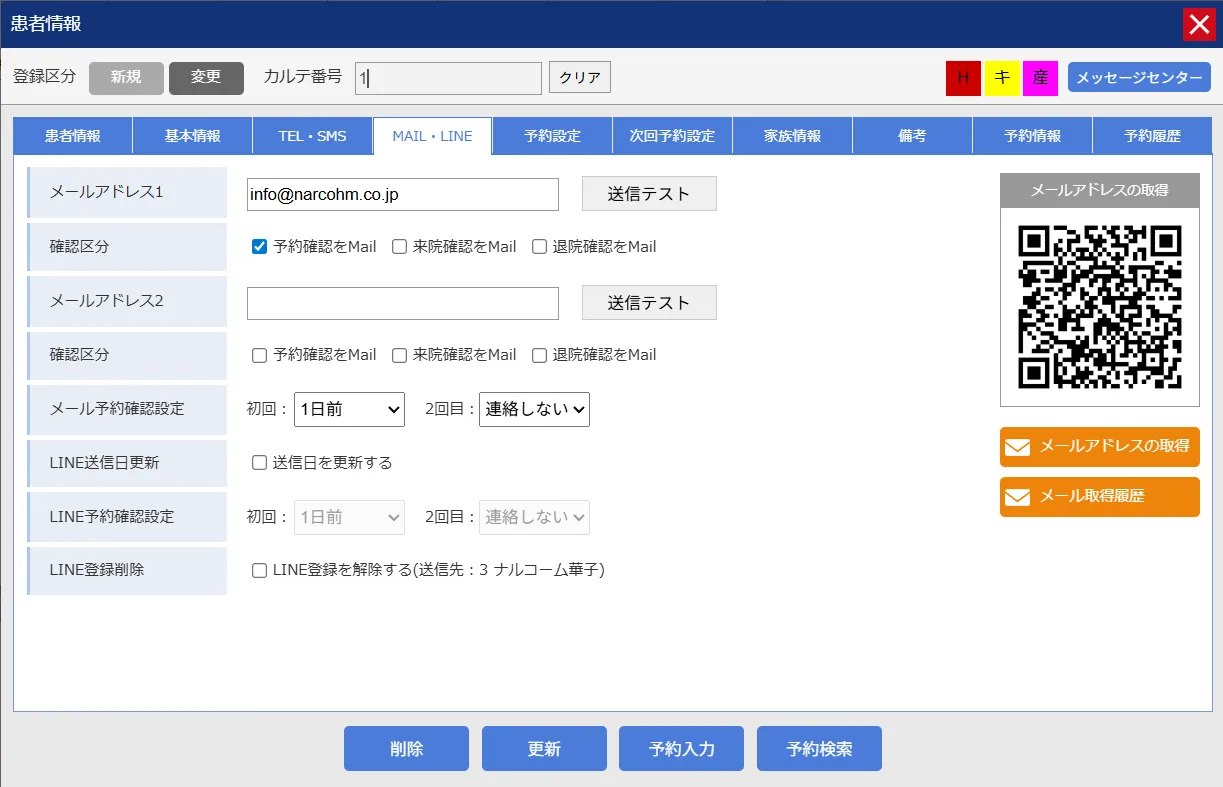This screenshot has width=1223, height=787.
Task: Open the mail 初回 1日前 dropdown
Action: (349, 409)
